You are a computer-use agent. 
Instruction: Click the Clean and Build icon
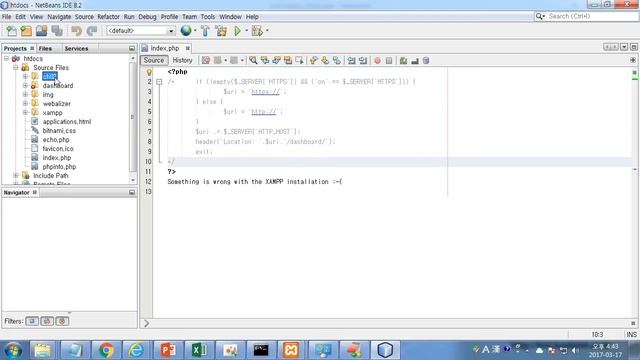[x=221, y=31]
